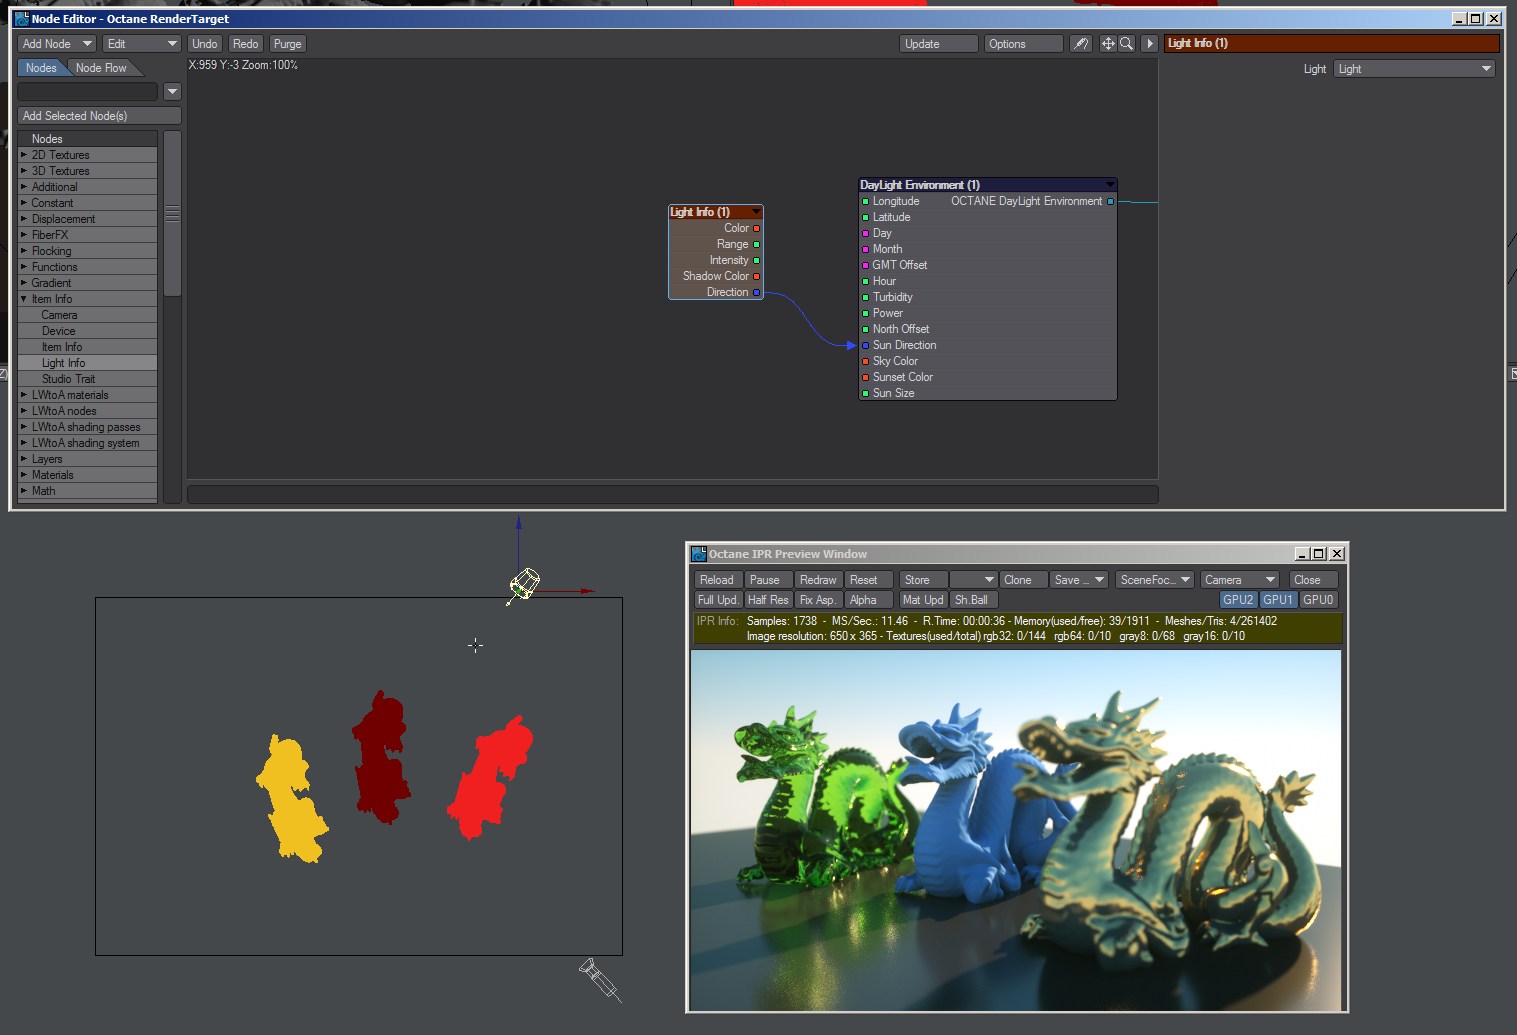Viewport: 1517px width, 1035px height.
Task: Open the Add Node dropdown
Action: point(57,44)
